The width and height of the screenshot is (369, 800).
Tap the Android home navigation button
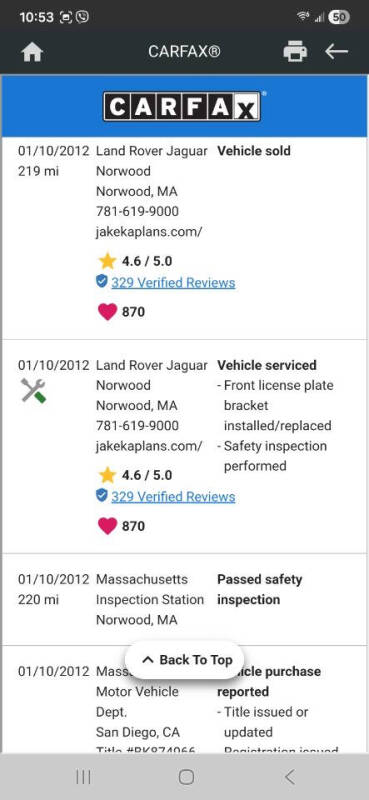tap(186, 777)
